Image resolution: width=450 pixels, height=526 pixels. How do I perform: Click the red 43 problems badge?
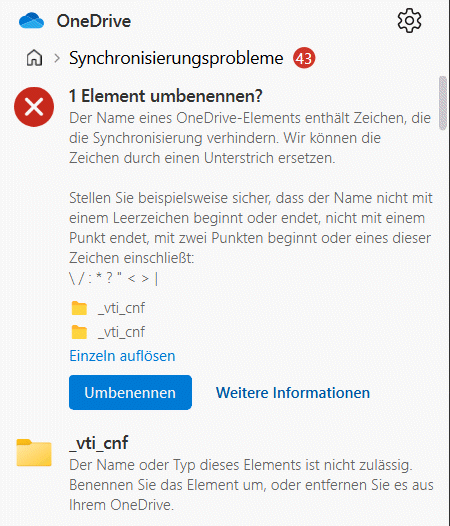coord(304,58)
